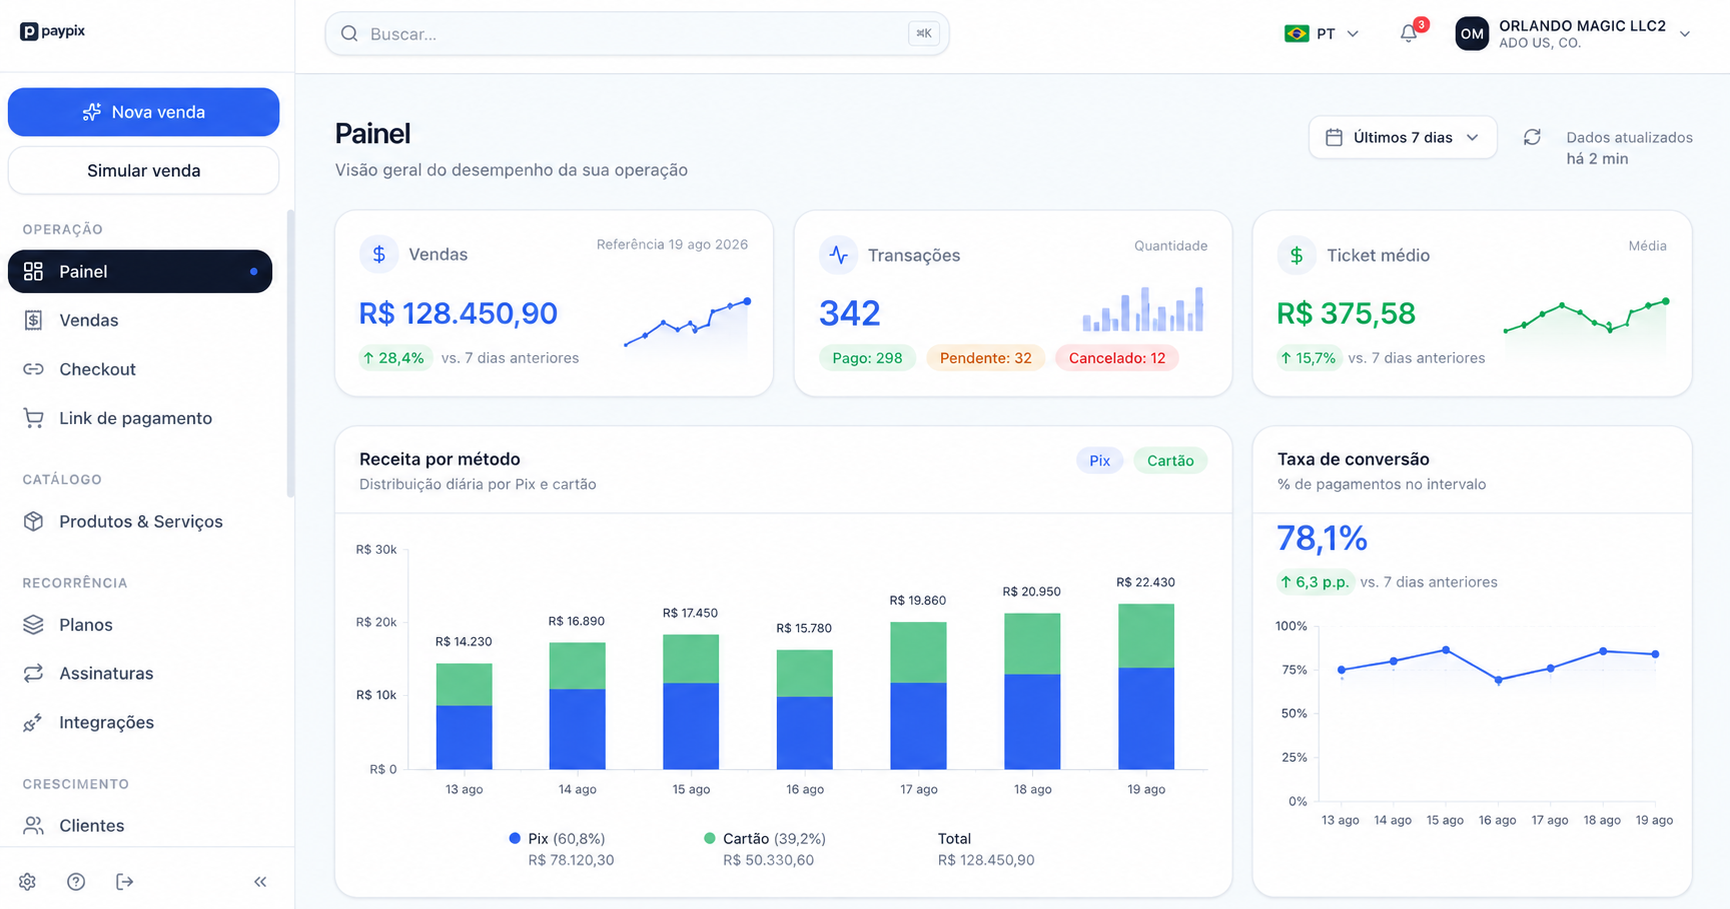
Task: Open settings gear in sidebar footer
Action: (27, 881)
